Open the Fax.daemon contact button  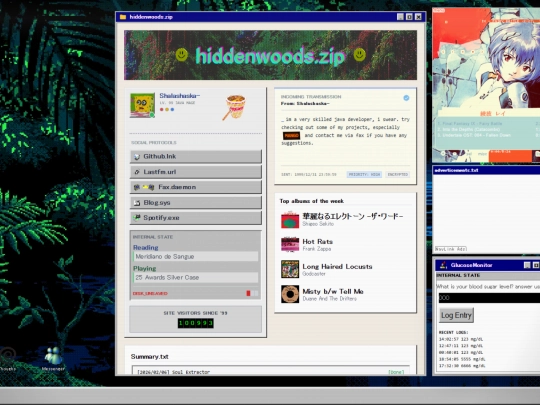pyautogui.click(x=196, y=187)
